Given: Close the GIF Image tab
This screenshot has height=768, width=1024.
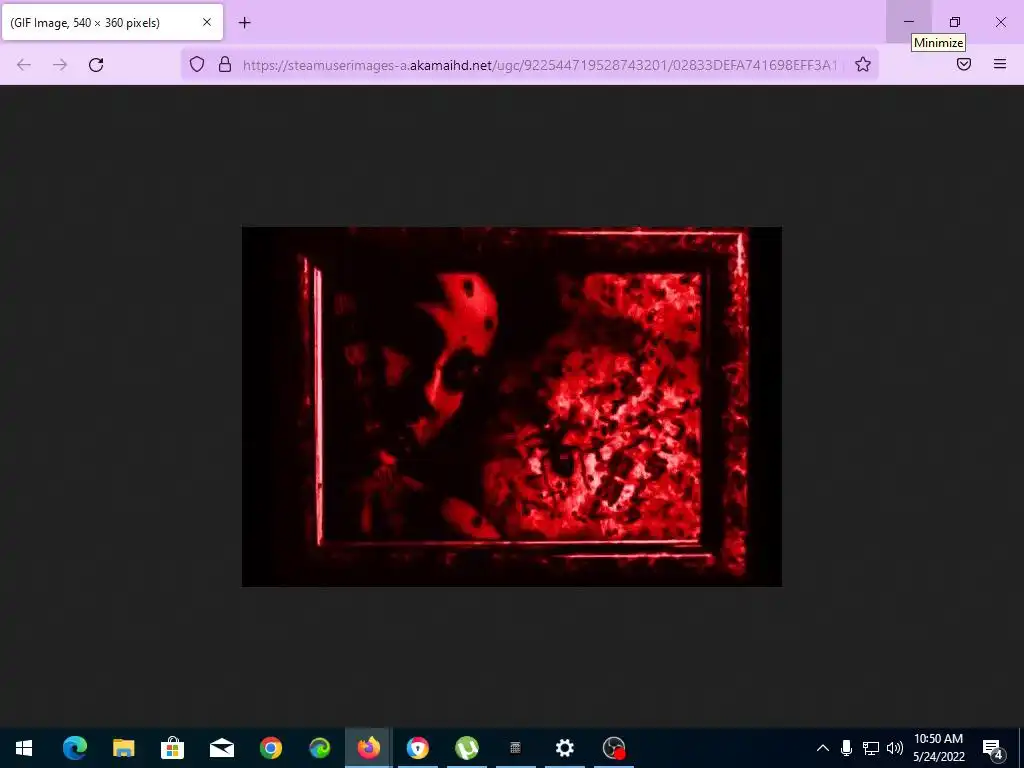Looking at the screenshot, I should pyautogui.click(x=207, y=22).
